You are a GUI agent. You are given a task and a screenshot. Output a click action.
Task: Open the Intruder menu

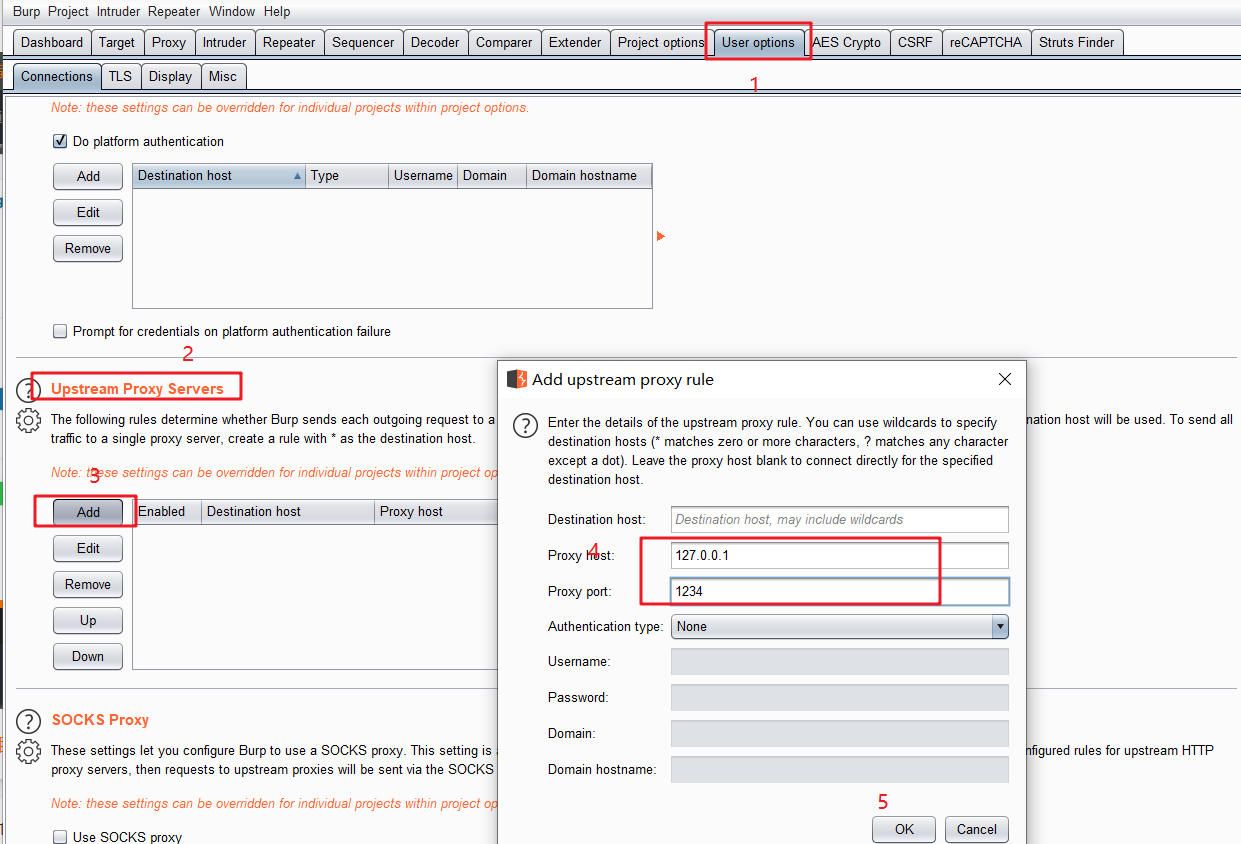[x=118, y=12]
